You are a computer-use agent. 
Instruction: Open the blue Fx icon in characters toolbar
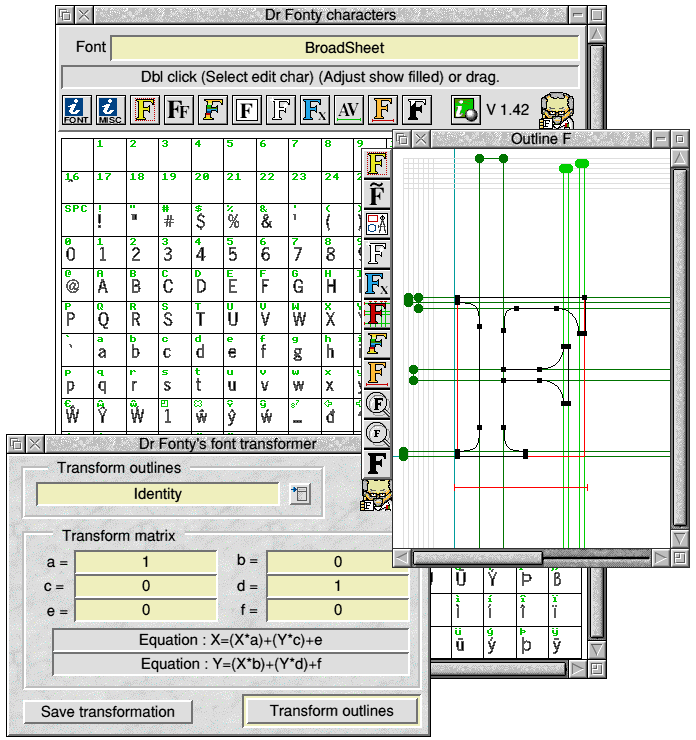(314, 110)
